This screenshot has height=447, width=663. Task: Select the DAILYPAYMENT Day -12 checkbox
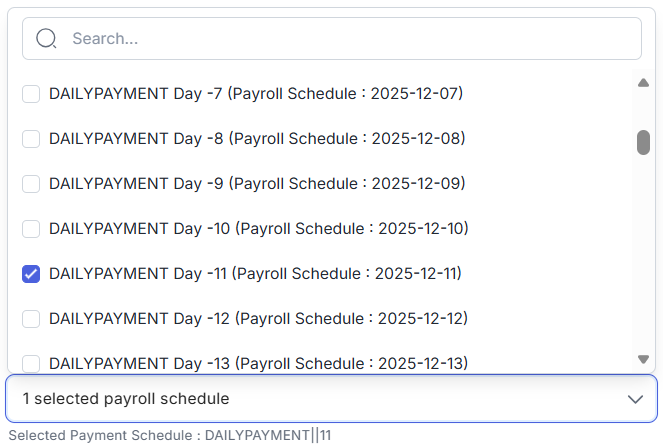click(31, 319)
